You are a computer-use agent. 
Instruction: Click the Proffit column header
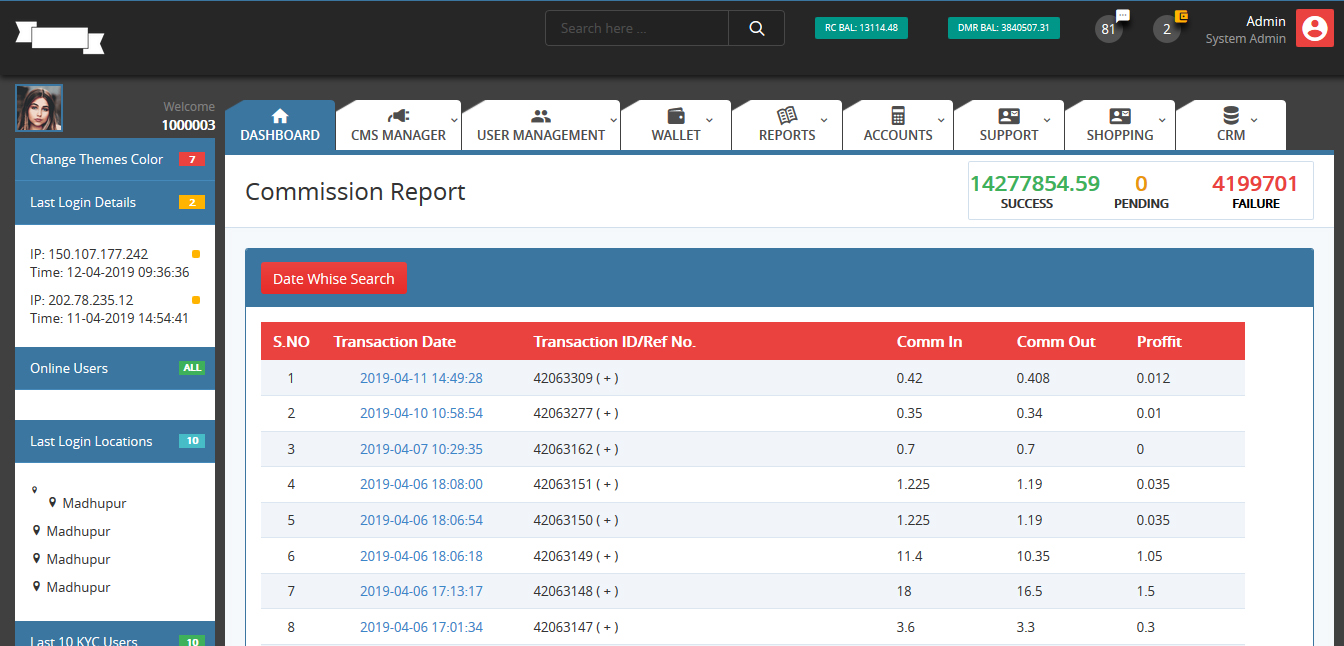pyautogui.click(x=1159, y=342)
